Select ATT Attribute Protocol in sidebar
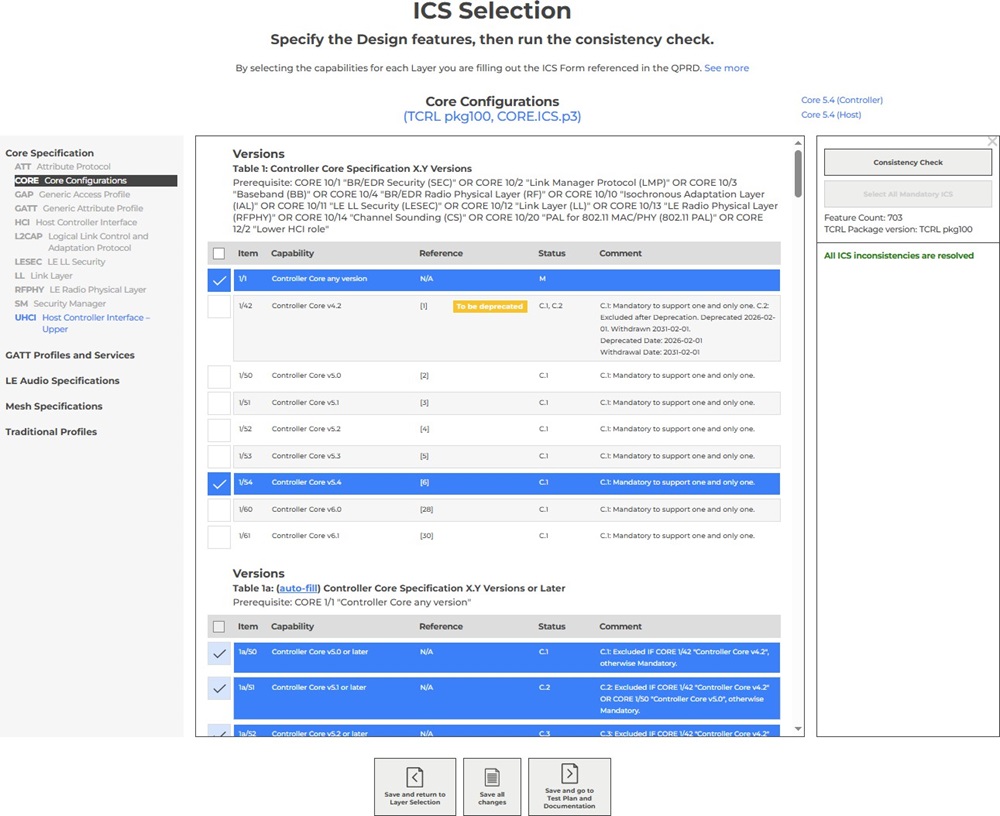This screenshot has width=1000, height=816. [63, 167]
